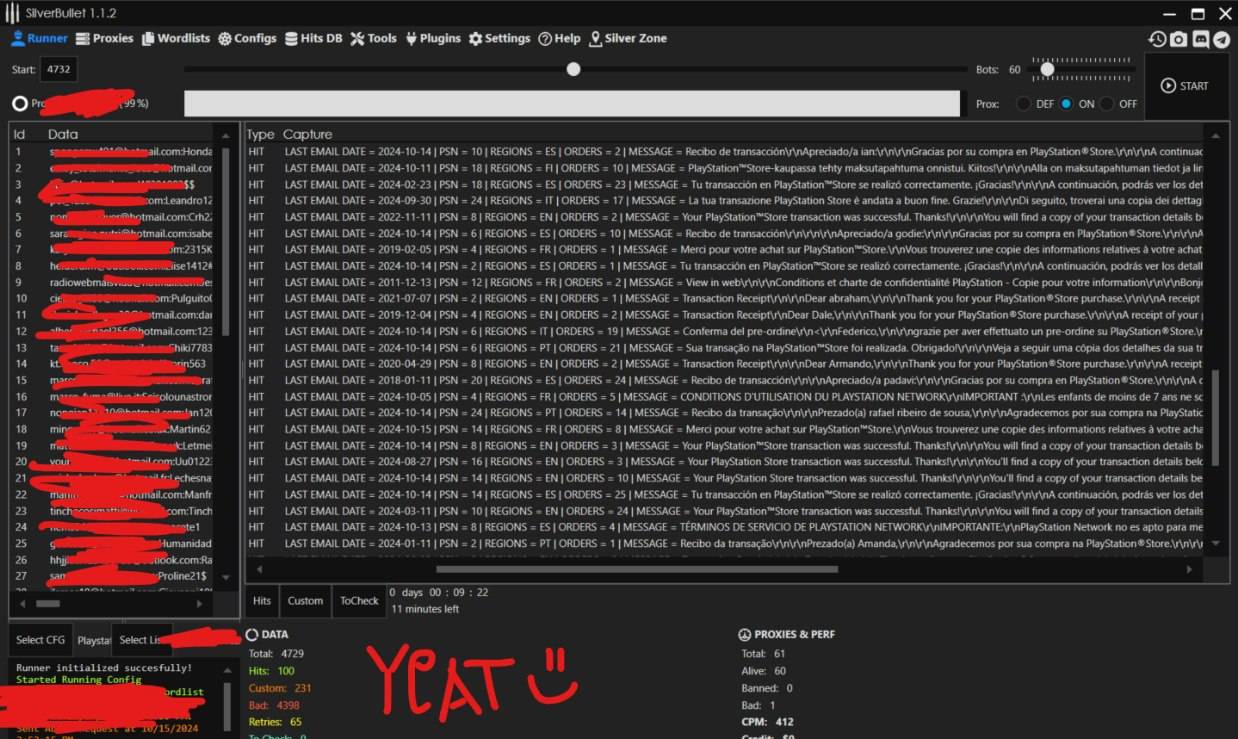
Task: Go to the Configs tab
Action: pos(247,38)
